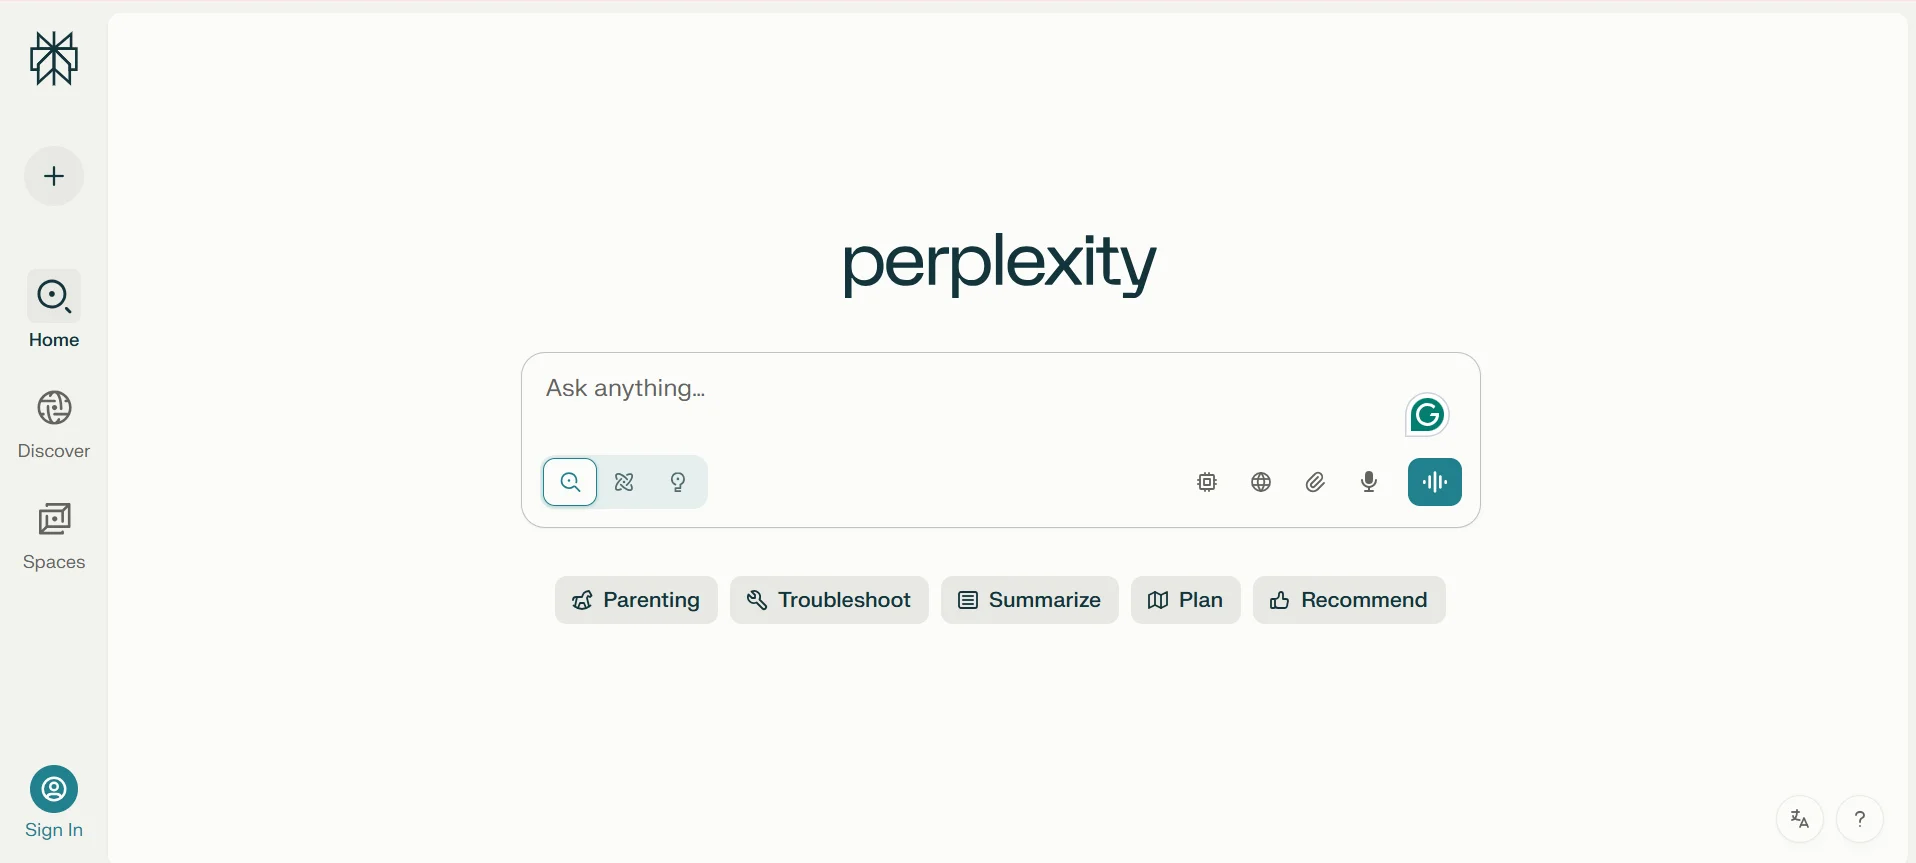Click the Perplexity logo icon
Image resolution: width=1916 pixels, height=863 pixels.
[54, 58]
